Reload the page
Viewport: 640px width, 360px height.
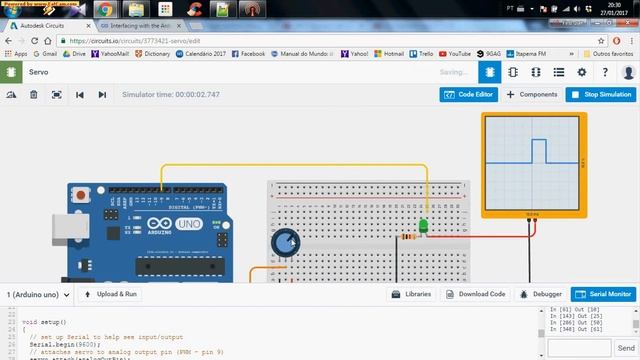point(35,41)
